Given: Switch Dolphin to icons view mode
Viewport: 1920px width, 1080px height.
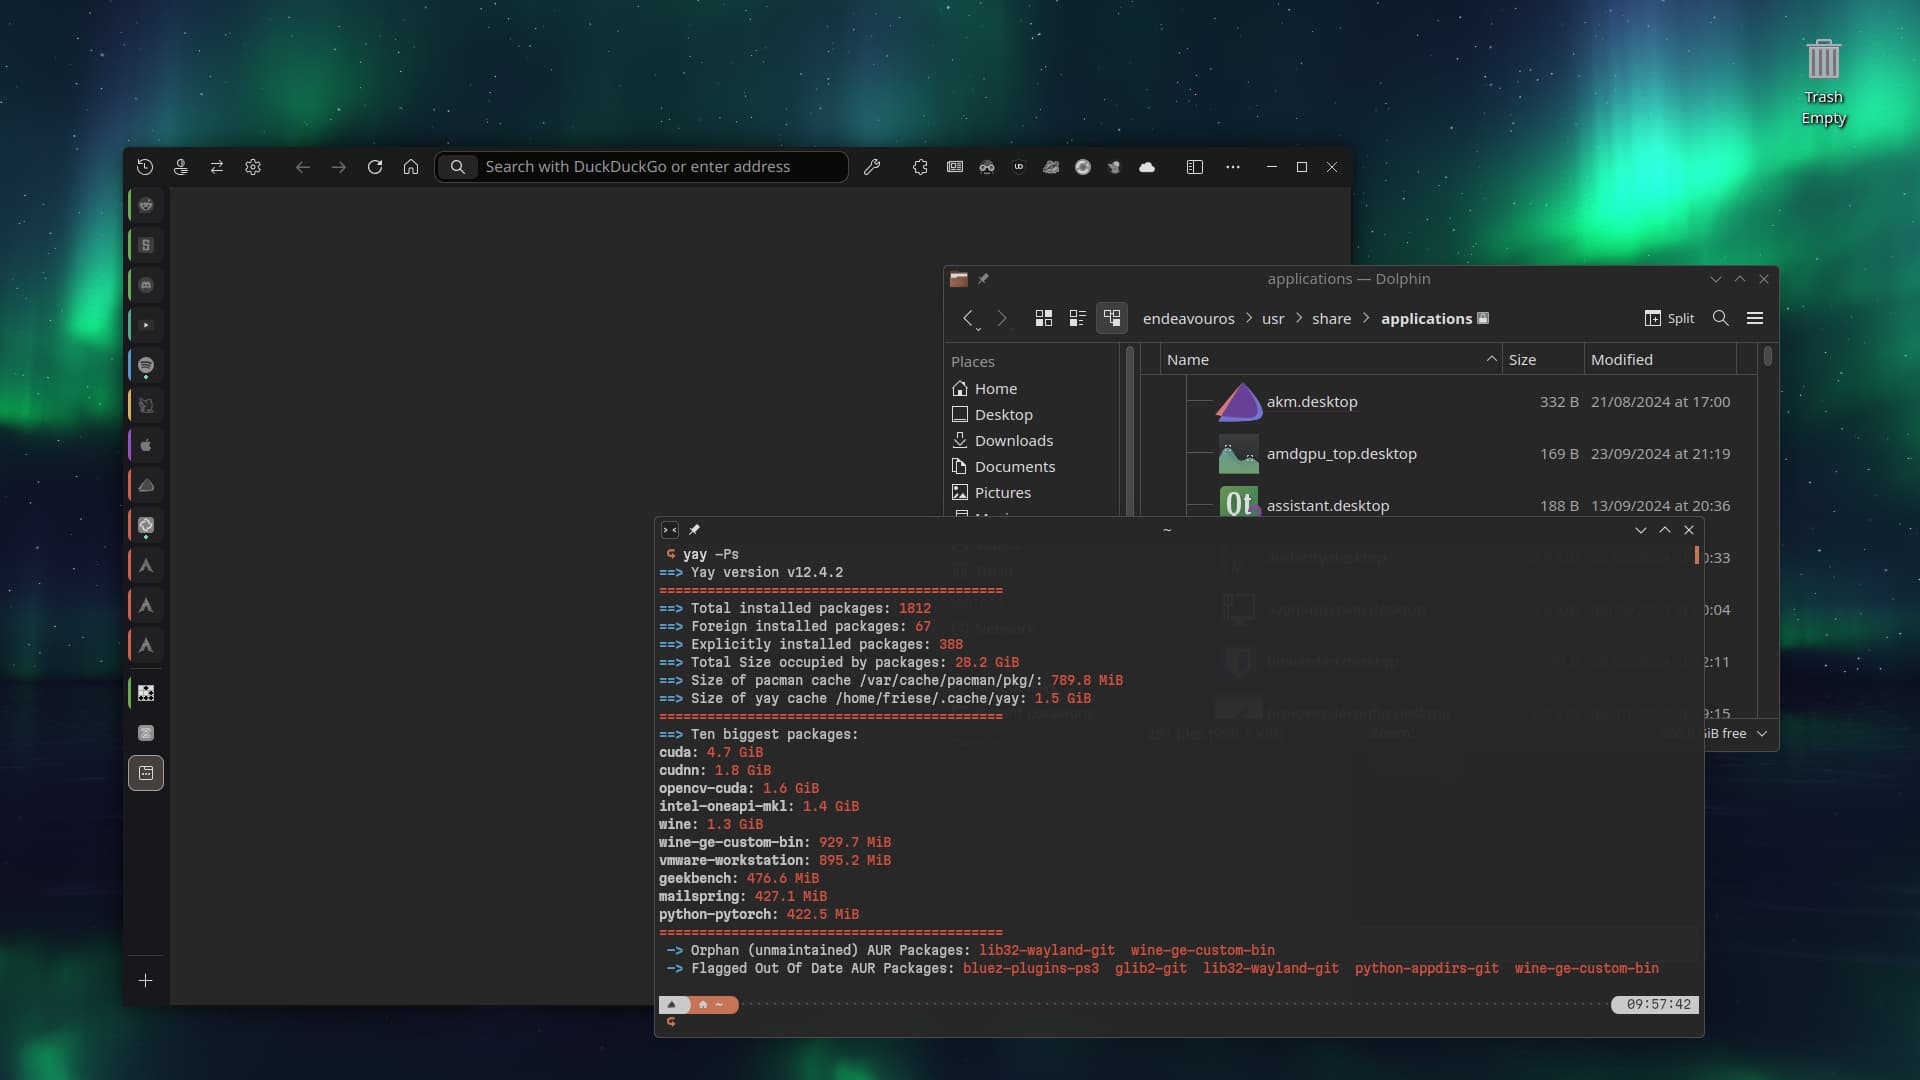Looking at the screenshot, I should click(x=1043, y=318).
